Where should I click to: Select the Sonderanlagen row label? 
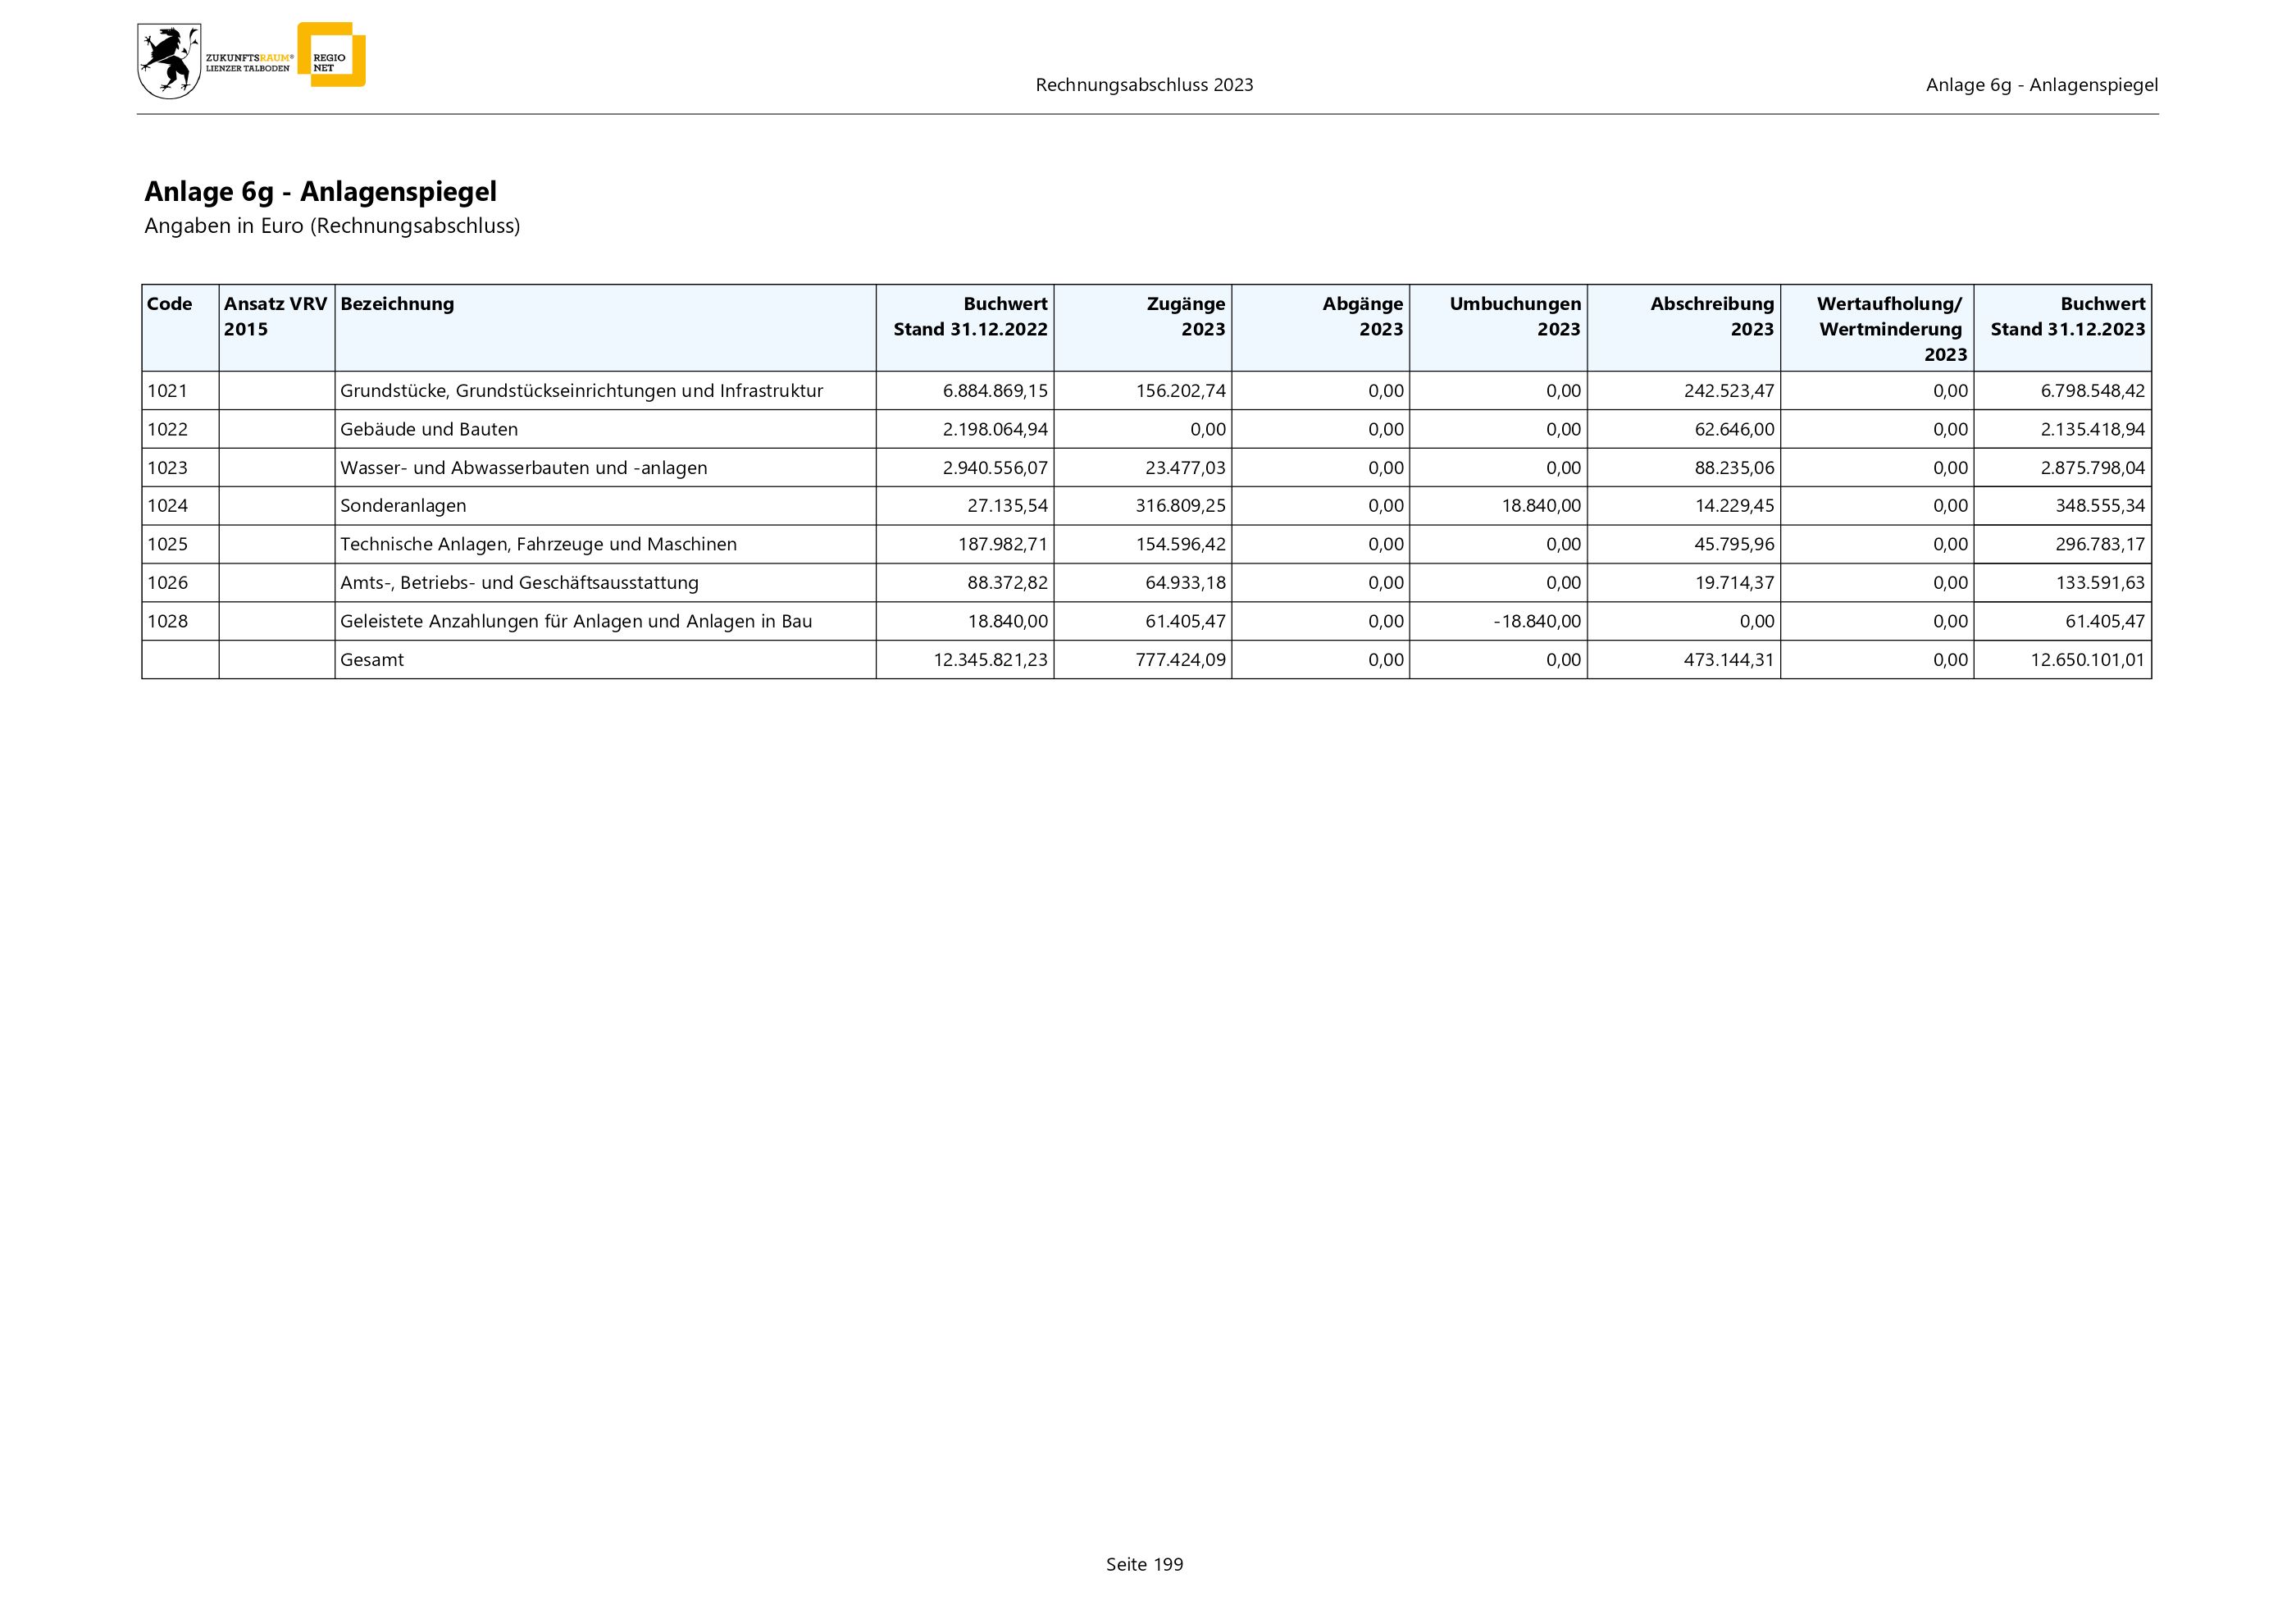403,506
